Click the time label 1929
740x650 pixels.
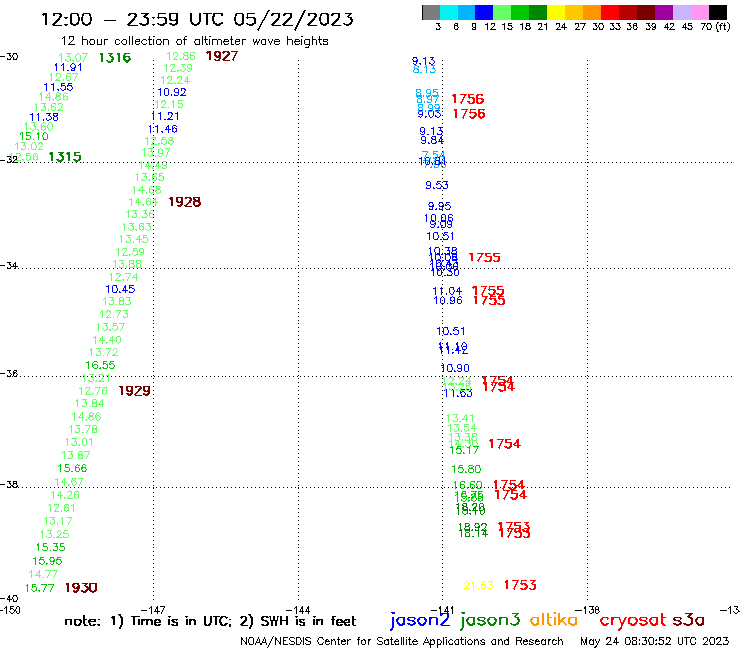pyautogui.click(x=134, y=391)
